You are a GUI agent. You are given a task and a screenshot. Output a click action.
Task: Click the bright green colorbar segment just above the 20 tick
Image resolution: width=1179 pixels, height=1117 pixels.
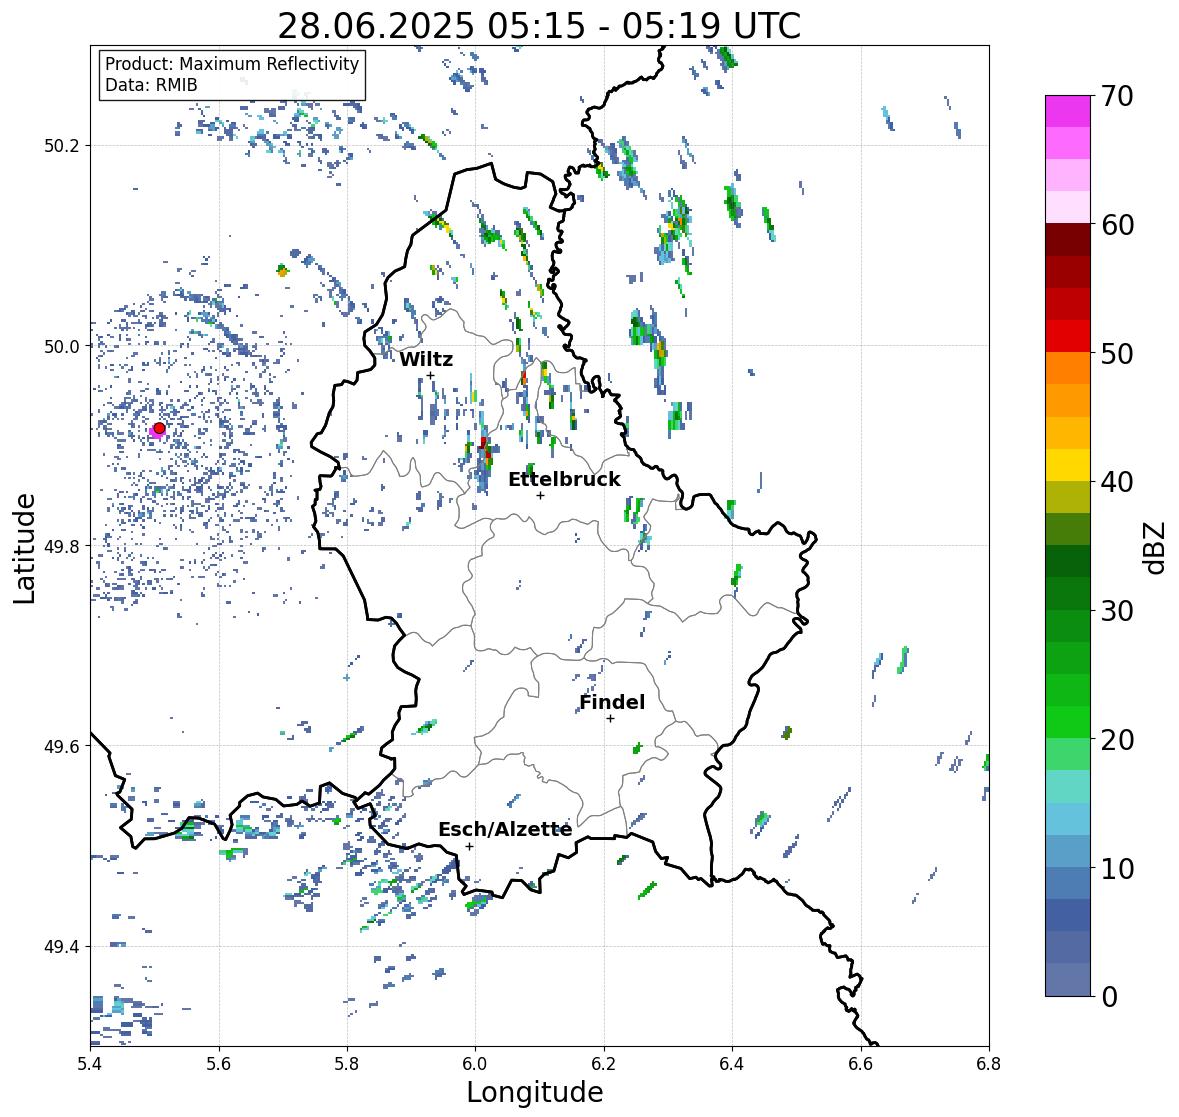coord(1068,722)
